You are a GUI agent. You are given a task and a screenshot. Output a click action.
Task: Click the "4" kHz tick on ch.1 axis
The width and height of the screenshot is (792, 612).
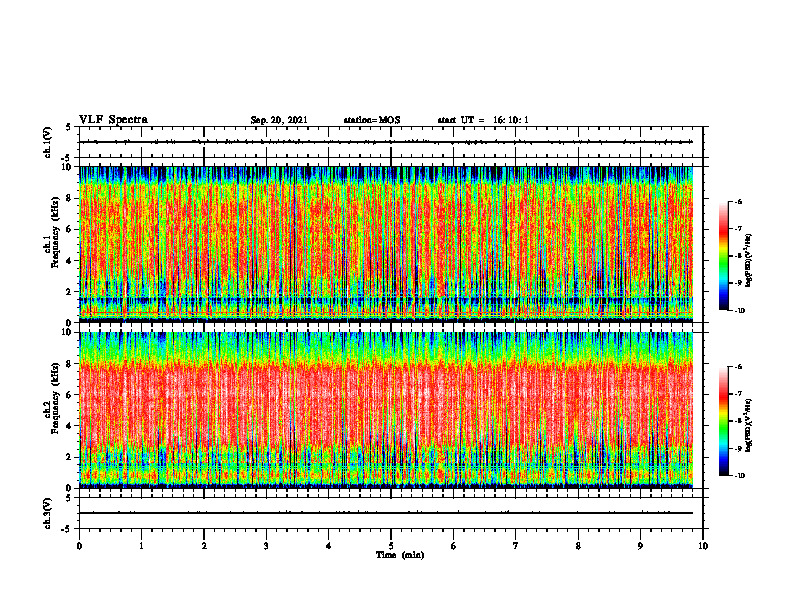[70, 261]
